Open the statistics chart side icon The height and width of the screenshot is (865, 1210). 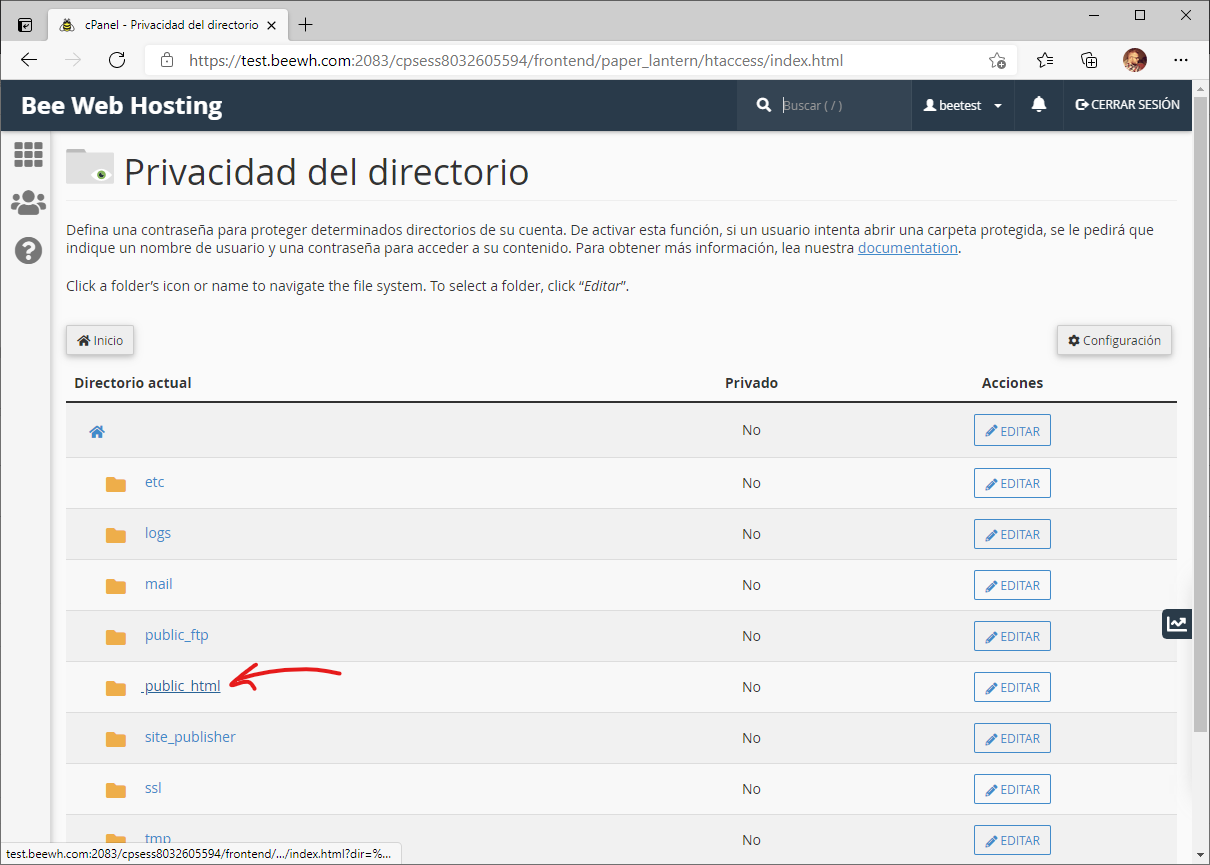[1177, 624]
